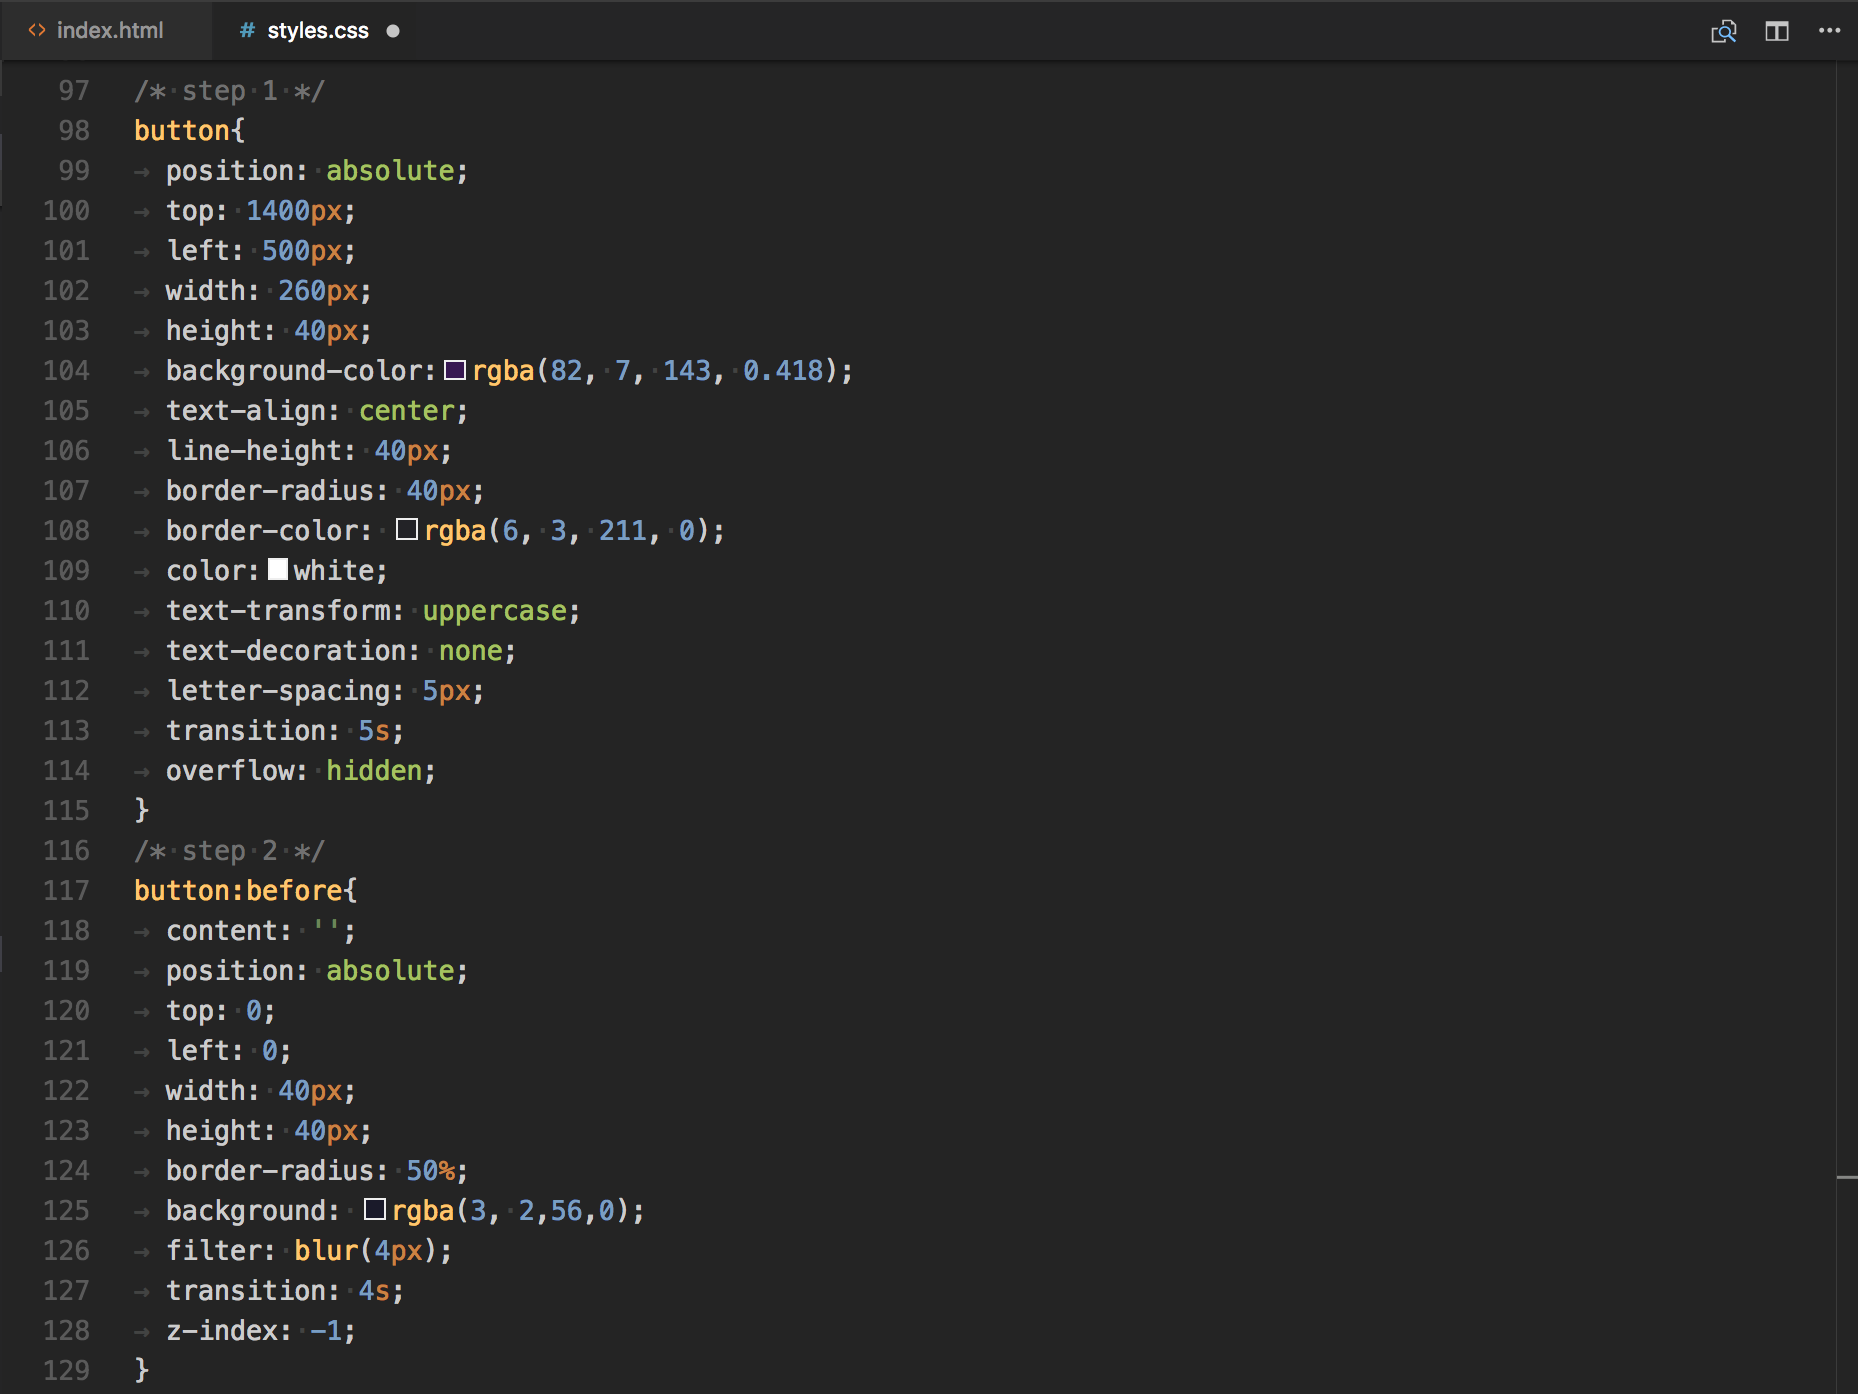1858x1394 pixels.
Task: Click the step 1 comment line
Action: tap(229, 91)
